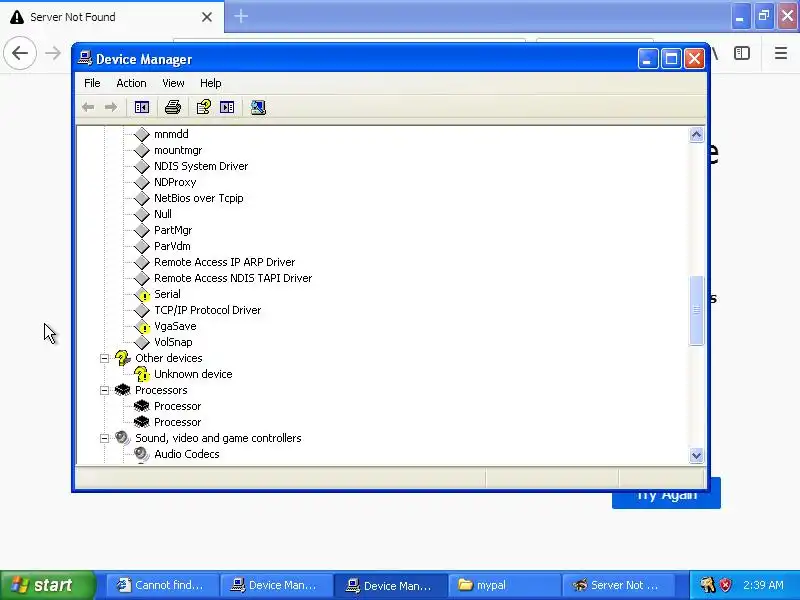Click the Back arrow in Device Manager toolbar
The image size is (800, 600).
pos(88,107)
